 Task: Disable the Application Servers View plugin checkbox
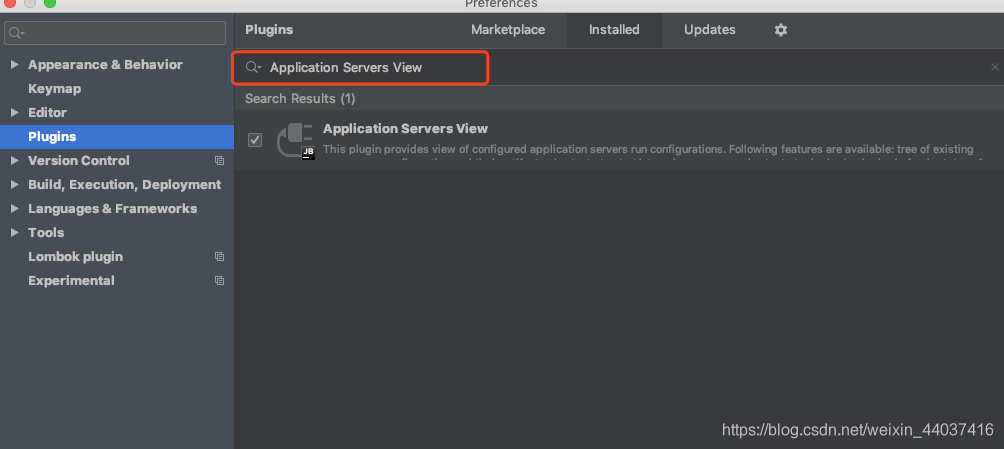tap(255, 140)
